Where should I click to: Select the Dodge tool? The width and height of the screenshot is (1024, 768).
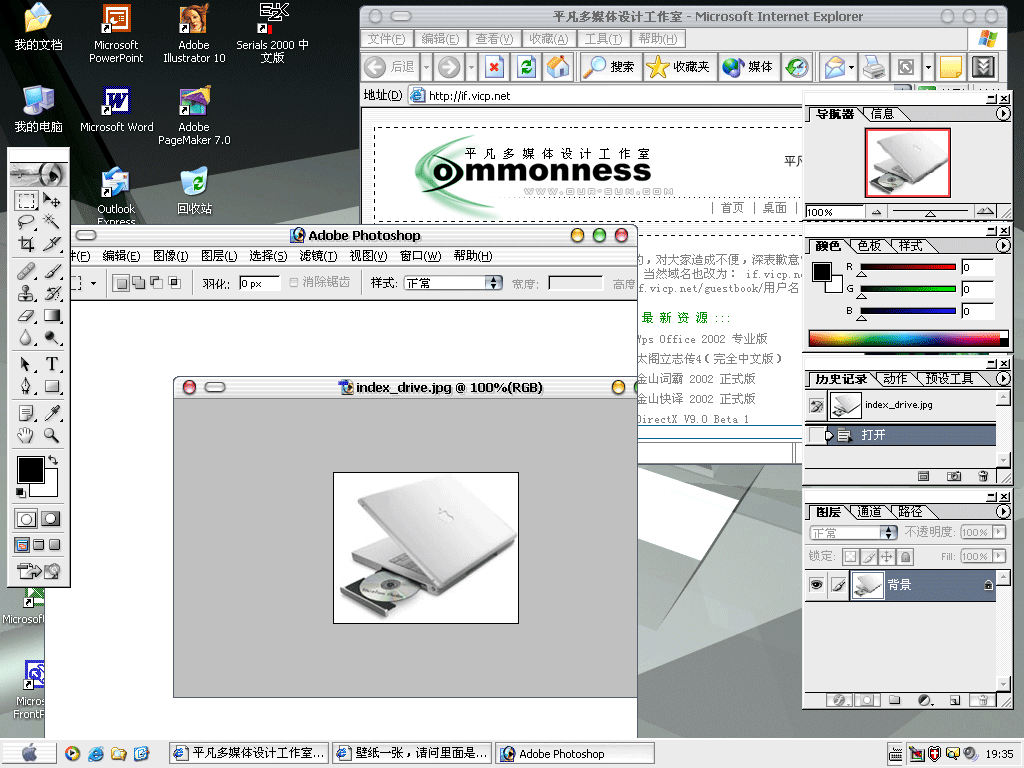pos(52,338)
